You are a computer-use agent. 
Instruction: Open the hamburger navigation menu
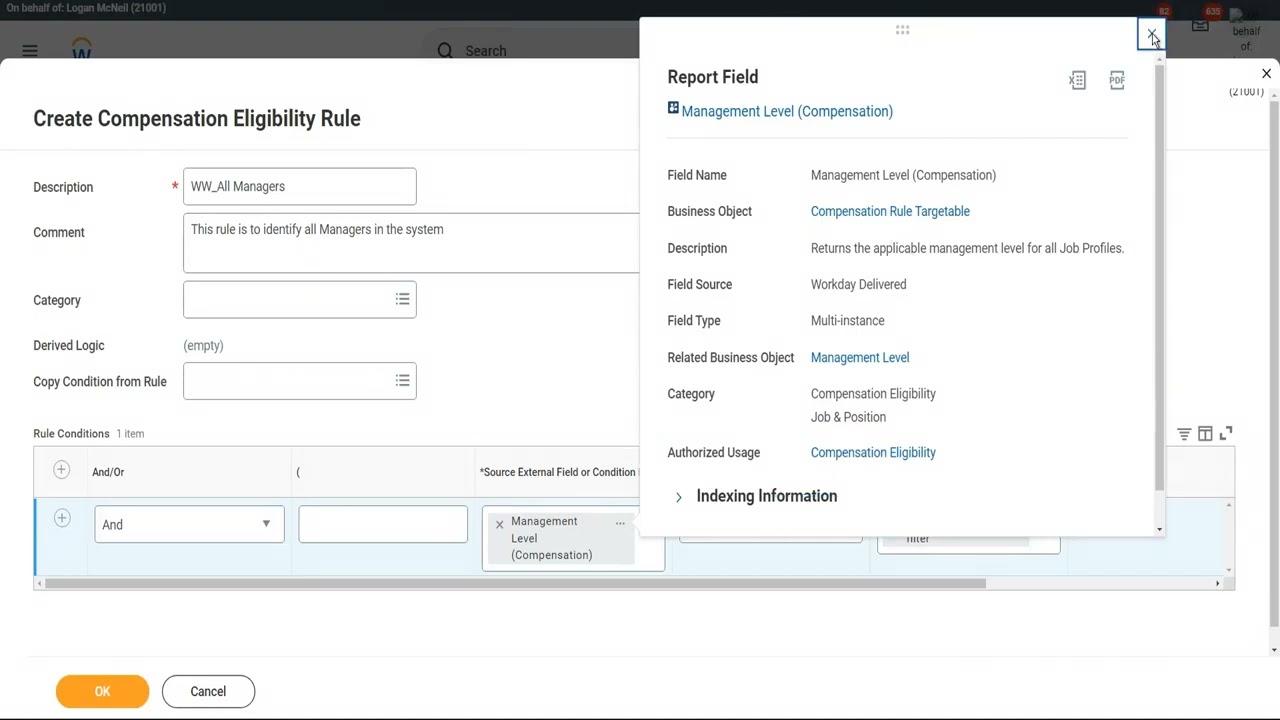coord(30,50)
